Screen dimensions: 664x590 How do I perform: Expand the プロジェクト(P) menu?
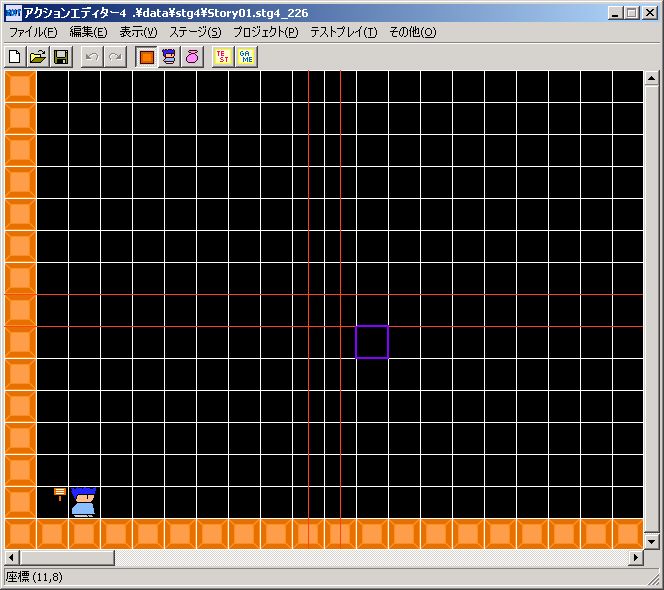pyautogui.click(x=266, y=32)
